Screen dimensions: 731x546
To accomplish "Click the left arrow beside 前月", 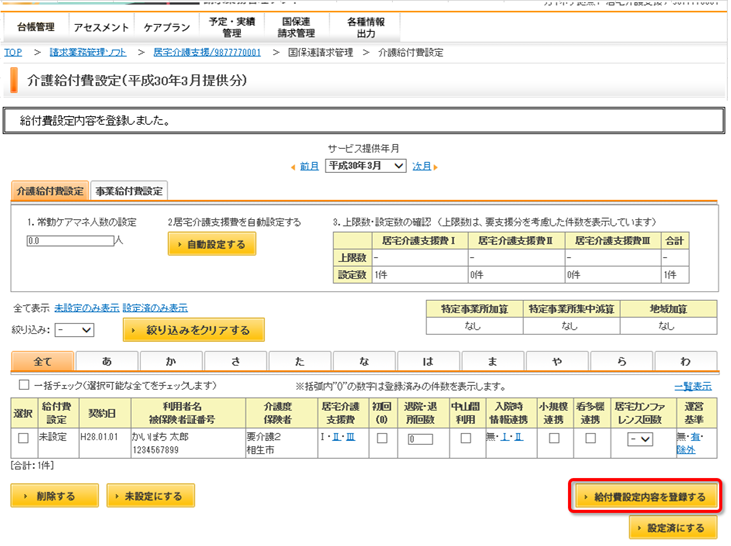I will pos(293,166).
